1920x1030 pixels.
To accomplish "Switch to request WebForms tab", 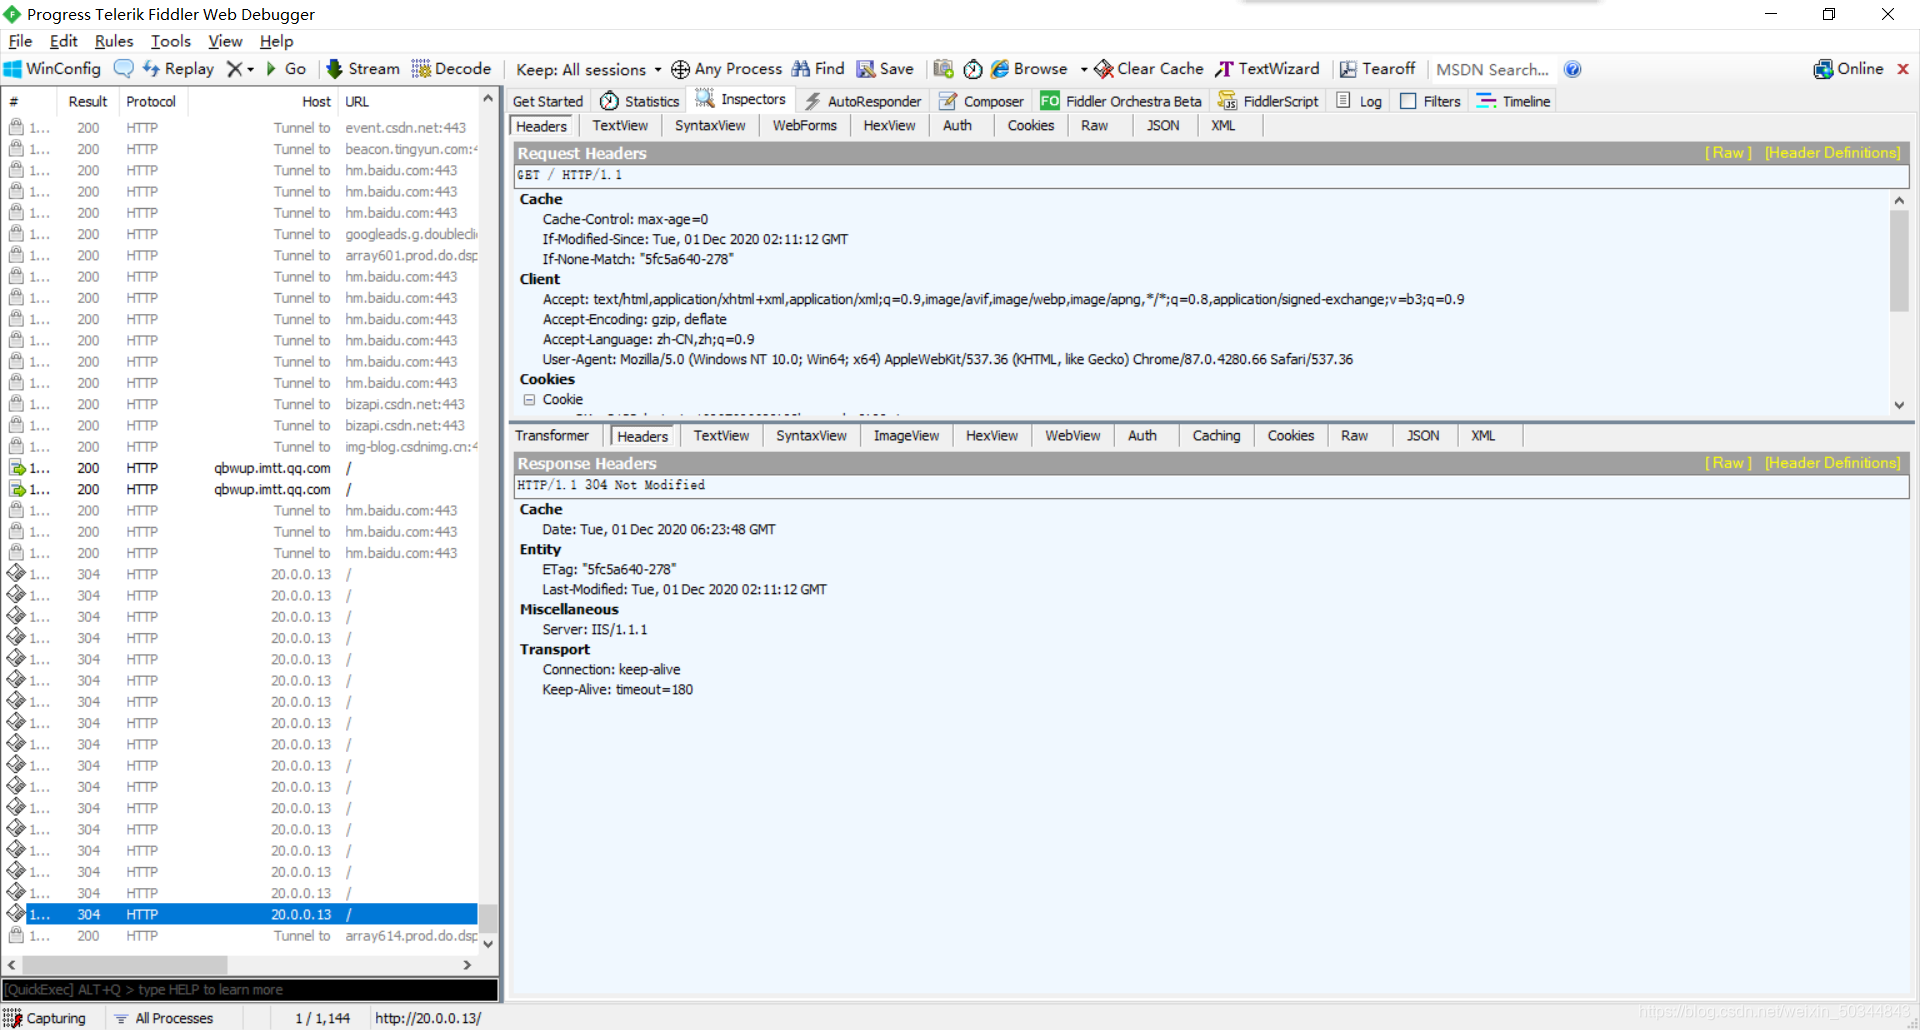I will click(804, 125).
